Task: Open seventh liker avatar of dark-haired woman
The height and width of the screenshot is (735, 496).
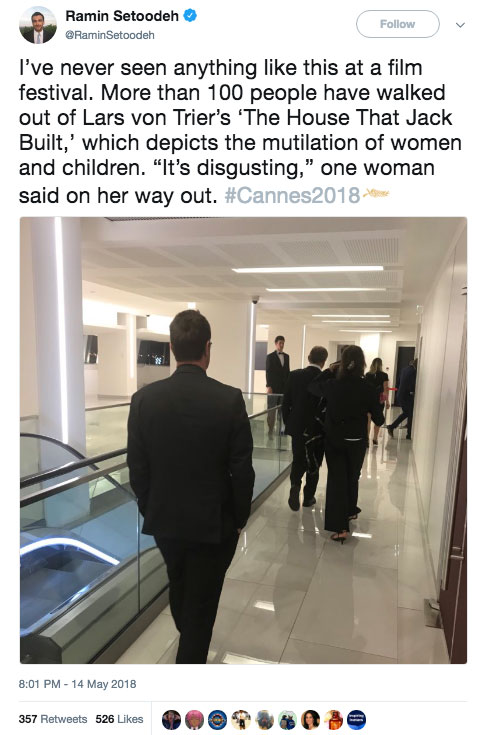Action: 310,720
